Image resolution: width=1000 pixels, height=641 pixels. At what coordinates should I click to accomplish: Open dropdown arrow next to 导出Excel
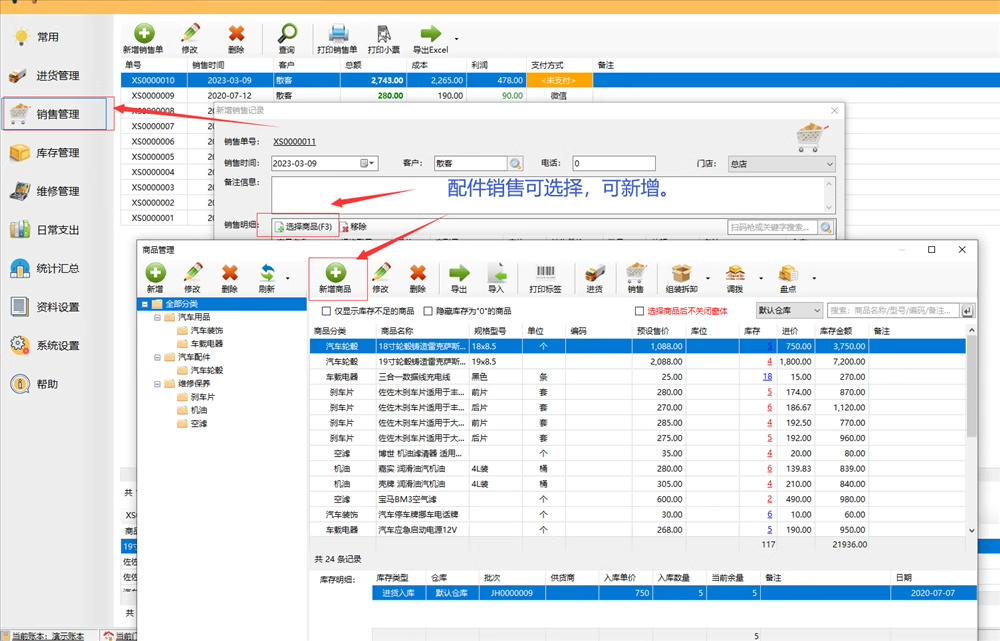pos(457,39)
